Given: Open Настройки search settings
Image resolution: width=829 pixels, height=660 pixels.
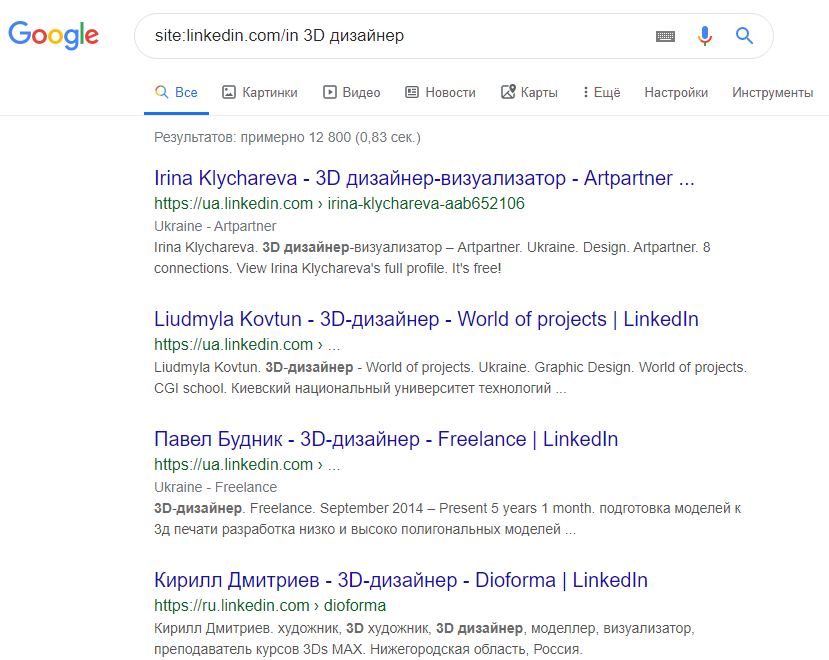Looking at the screenshot, I should [676, 92].
